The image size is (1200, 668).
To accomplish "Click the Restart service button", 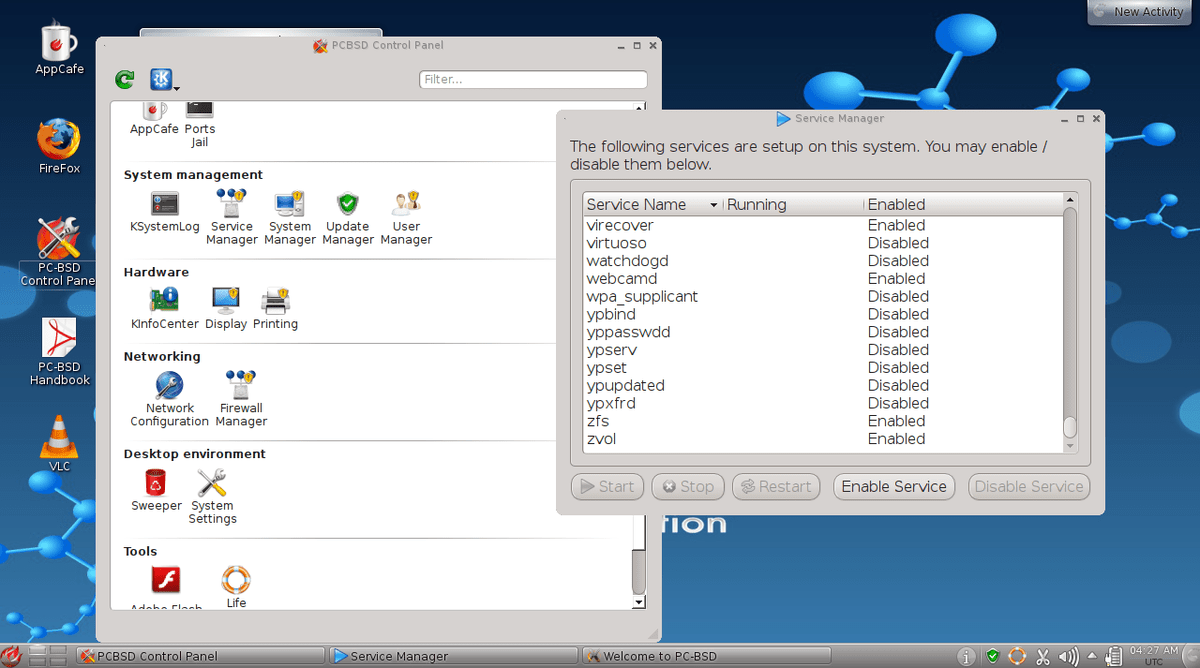I will pos(775,486).
